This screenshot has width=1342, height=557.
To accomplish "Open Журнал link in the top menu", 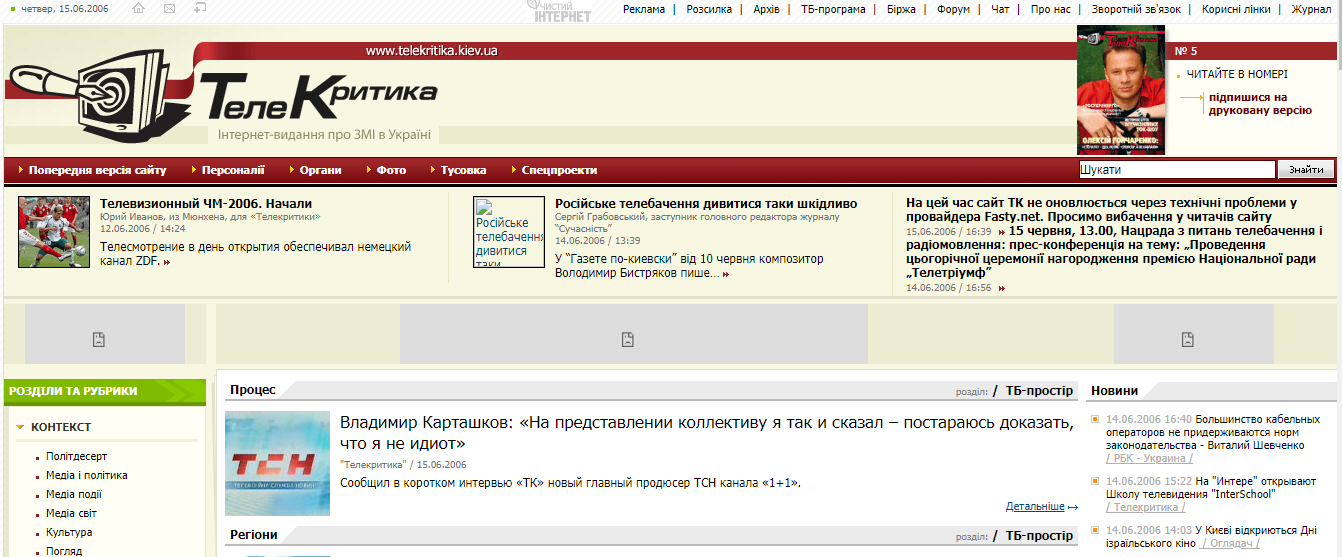I will [1311, 9].
